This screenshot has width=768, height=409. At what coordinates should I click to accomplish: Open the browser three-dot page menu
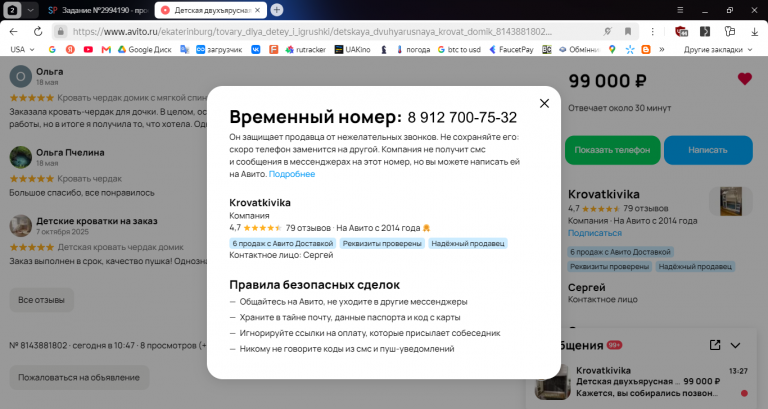tap(652, 31)
